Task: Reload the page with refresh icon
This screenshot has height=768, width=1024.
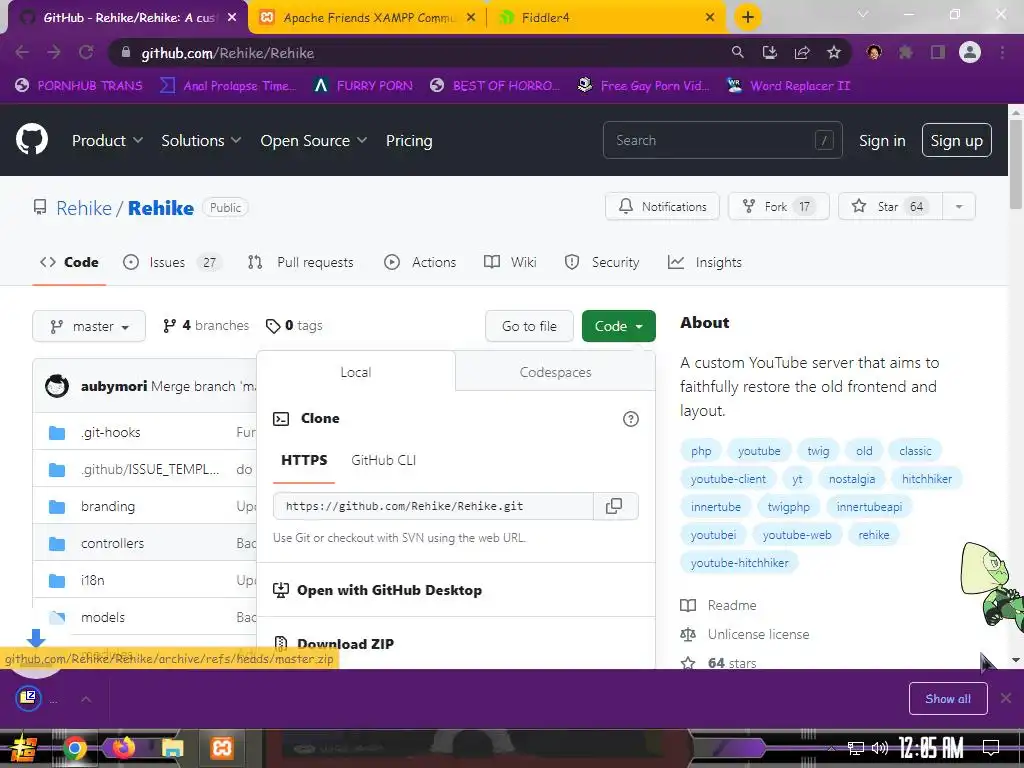Action: (86, 52)
